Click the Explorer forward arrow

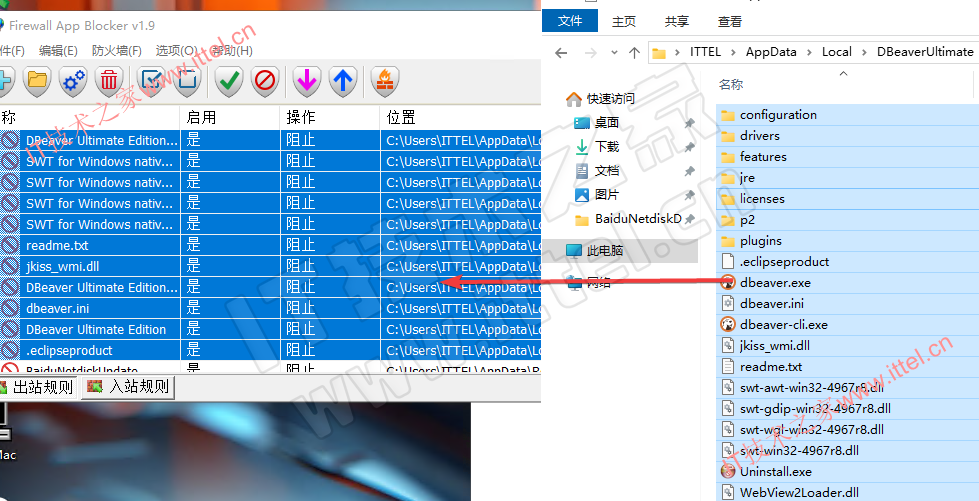(591, 52)
